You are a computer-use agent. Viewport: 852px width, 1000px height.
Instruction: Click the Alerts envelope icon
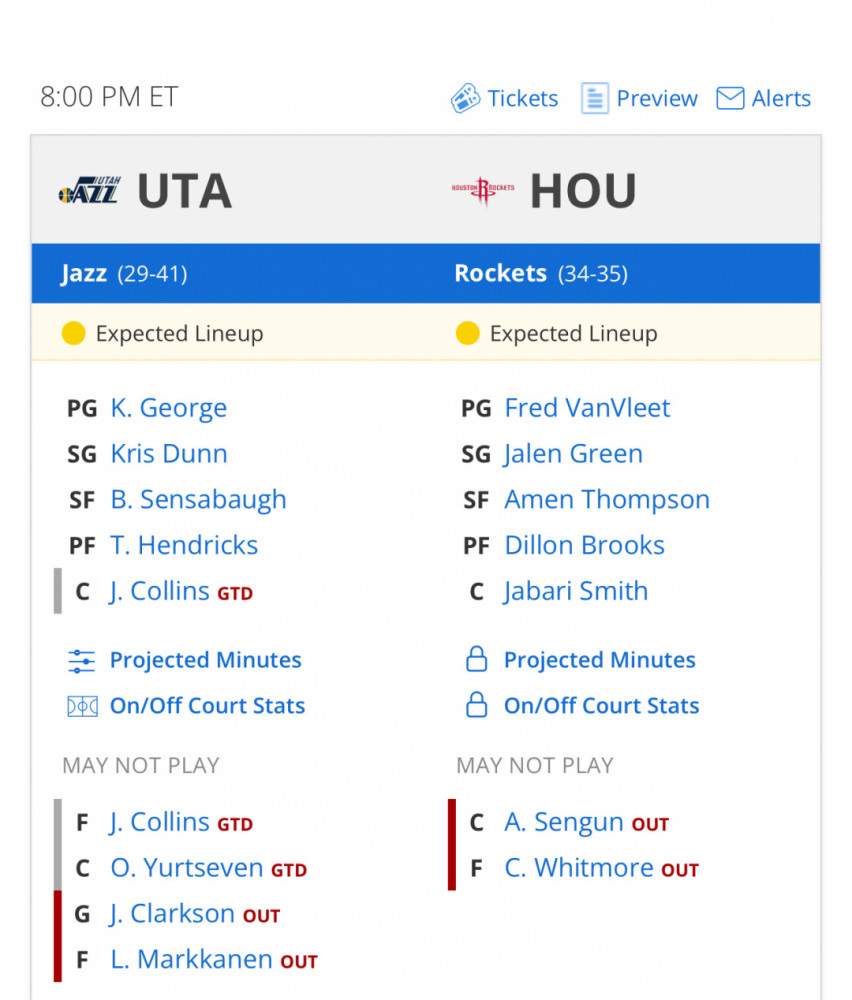[730, 98]
